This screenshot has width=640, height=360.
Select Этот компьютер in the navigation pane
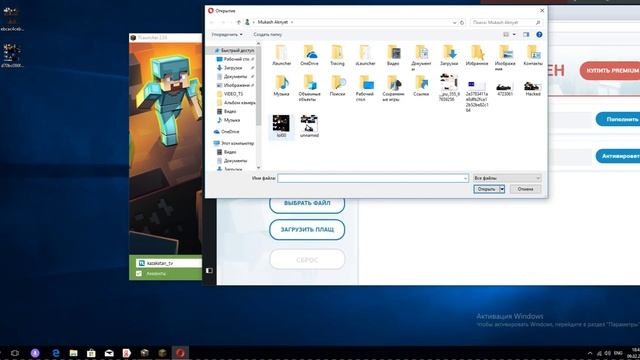coord(234,143)
